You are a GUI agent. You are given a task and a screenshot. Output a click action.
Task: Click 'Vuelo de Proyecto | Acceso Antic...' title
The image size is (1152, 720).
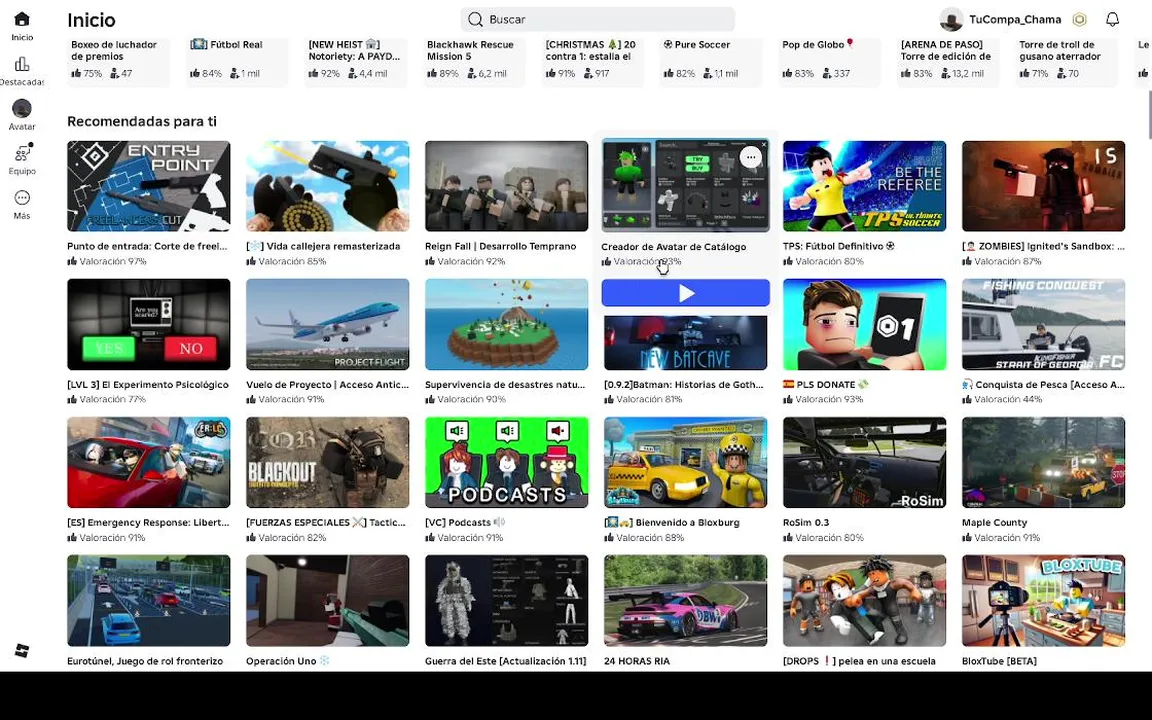pyautogui.click(x=328, y=384)
